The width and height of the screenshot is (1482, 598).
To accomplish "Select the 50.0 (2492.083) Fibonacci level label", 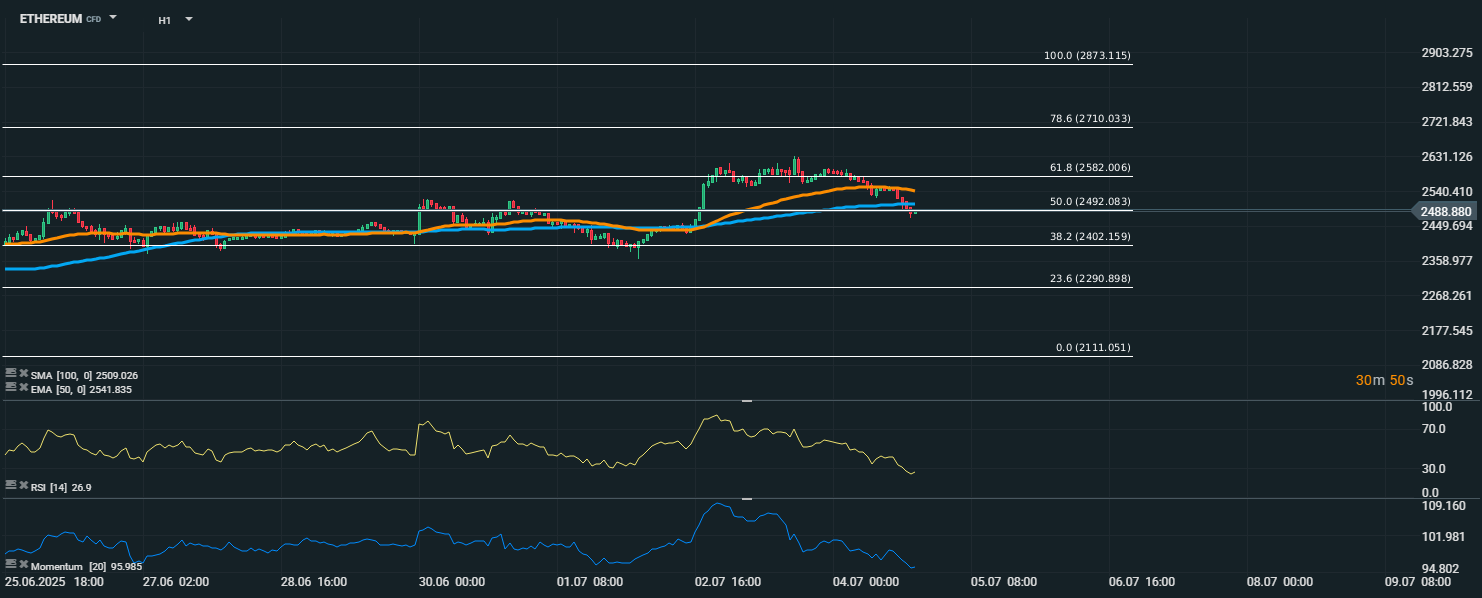I will [1090, 201].
